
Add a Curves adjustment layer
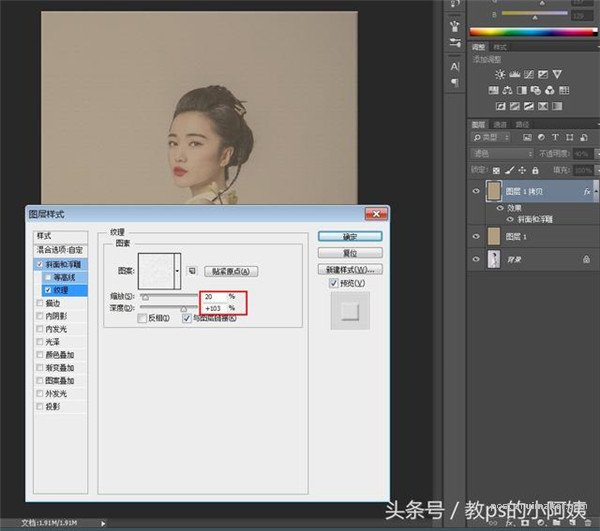(529, 74)
